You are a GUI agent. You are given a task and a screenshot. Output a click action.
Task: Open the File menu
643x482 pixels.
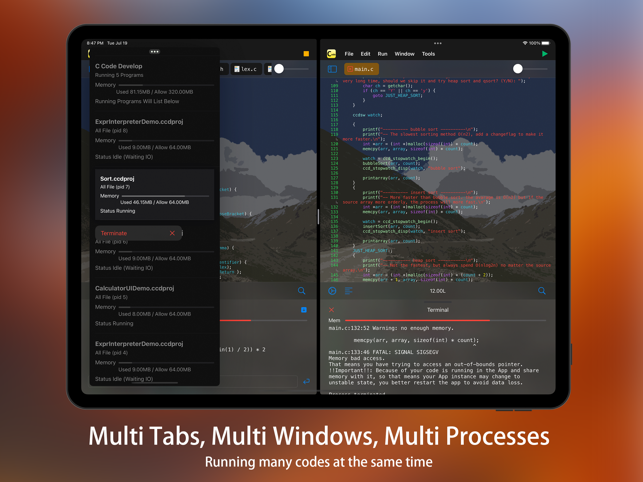pyautogui.click(x=349, y=54)
